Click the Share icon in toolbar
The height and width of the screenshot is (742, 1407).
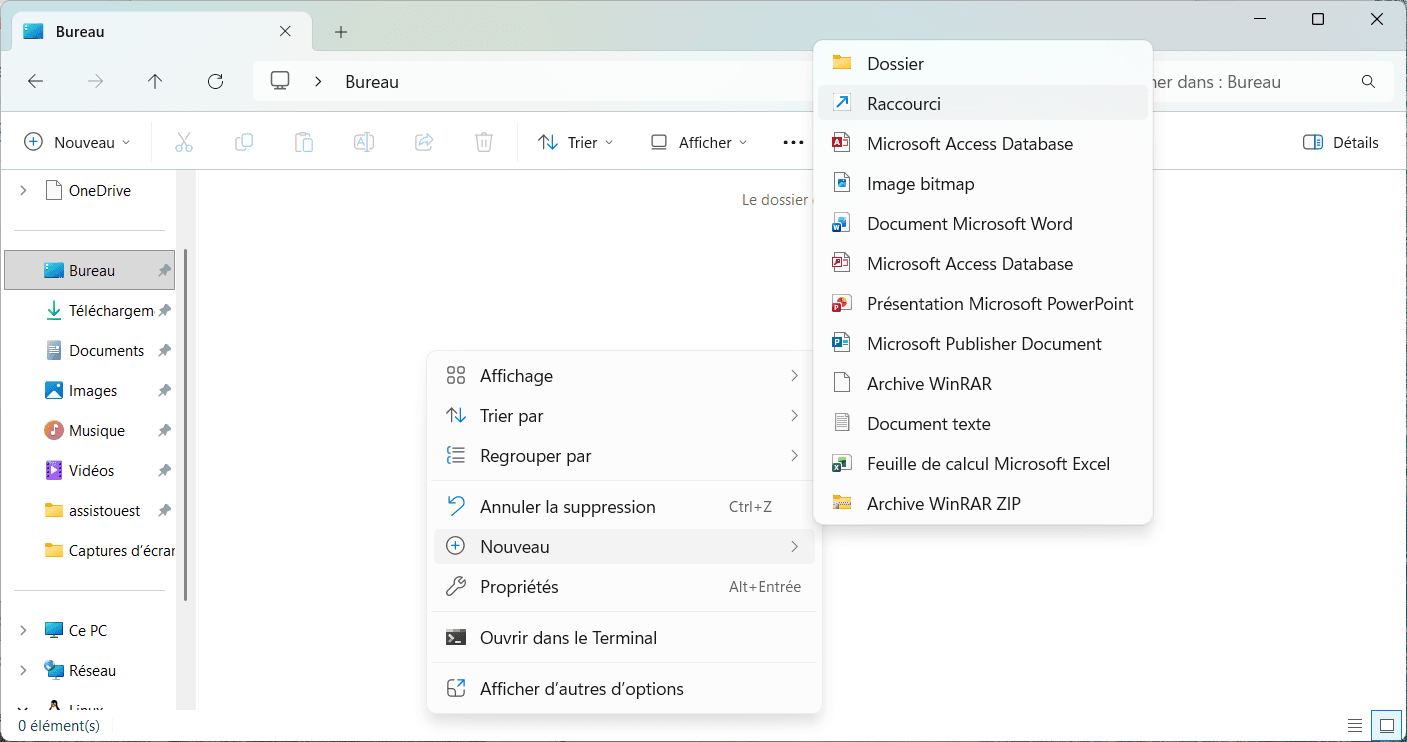[x=424, y=143]
